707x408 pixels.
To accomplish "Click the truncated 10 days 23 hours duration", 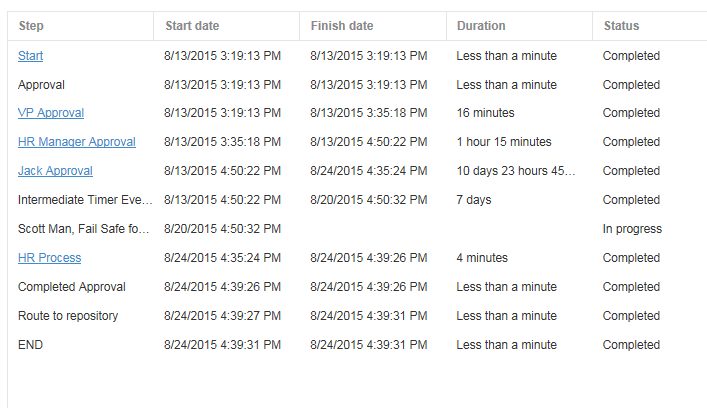I will coord(516,171).
